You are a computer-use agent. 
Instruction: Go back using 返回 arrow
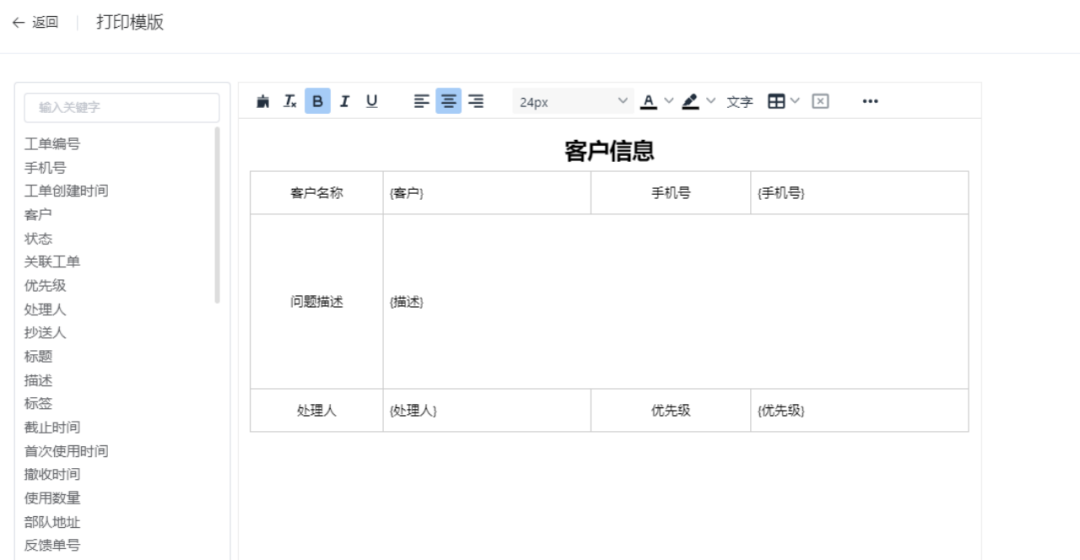pos(35,23)
